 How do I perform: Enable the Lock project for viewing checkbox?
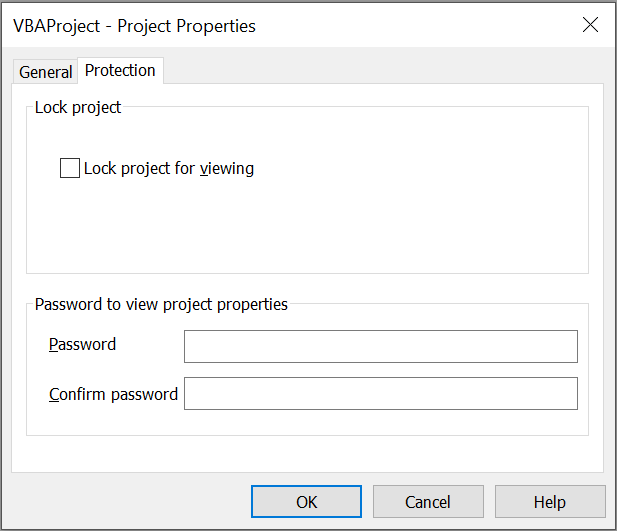(70, 168)
